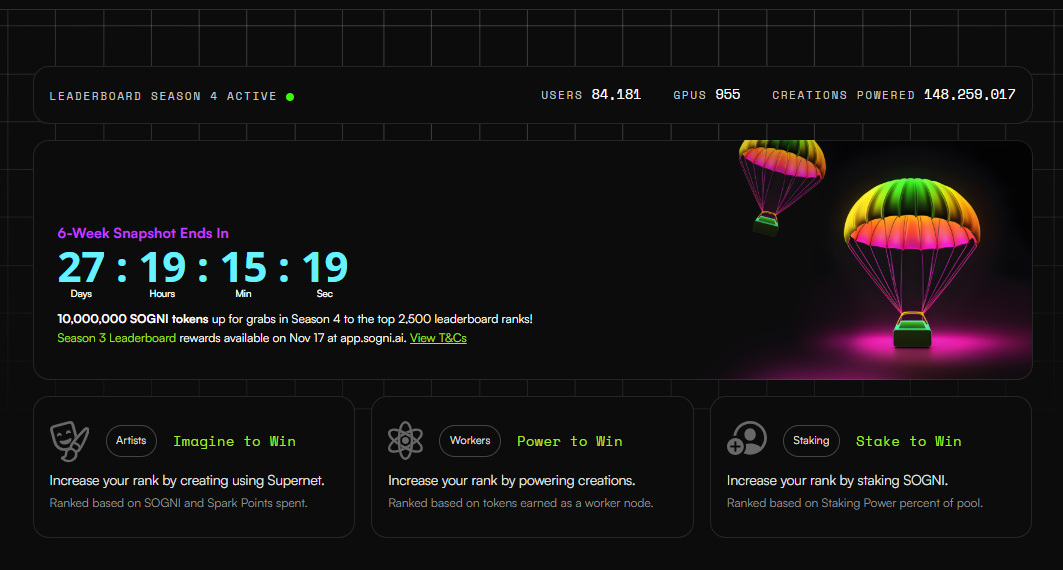Click the countdown Days value 27

[x=81, y=268]
